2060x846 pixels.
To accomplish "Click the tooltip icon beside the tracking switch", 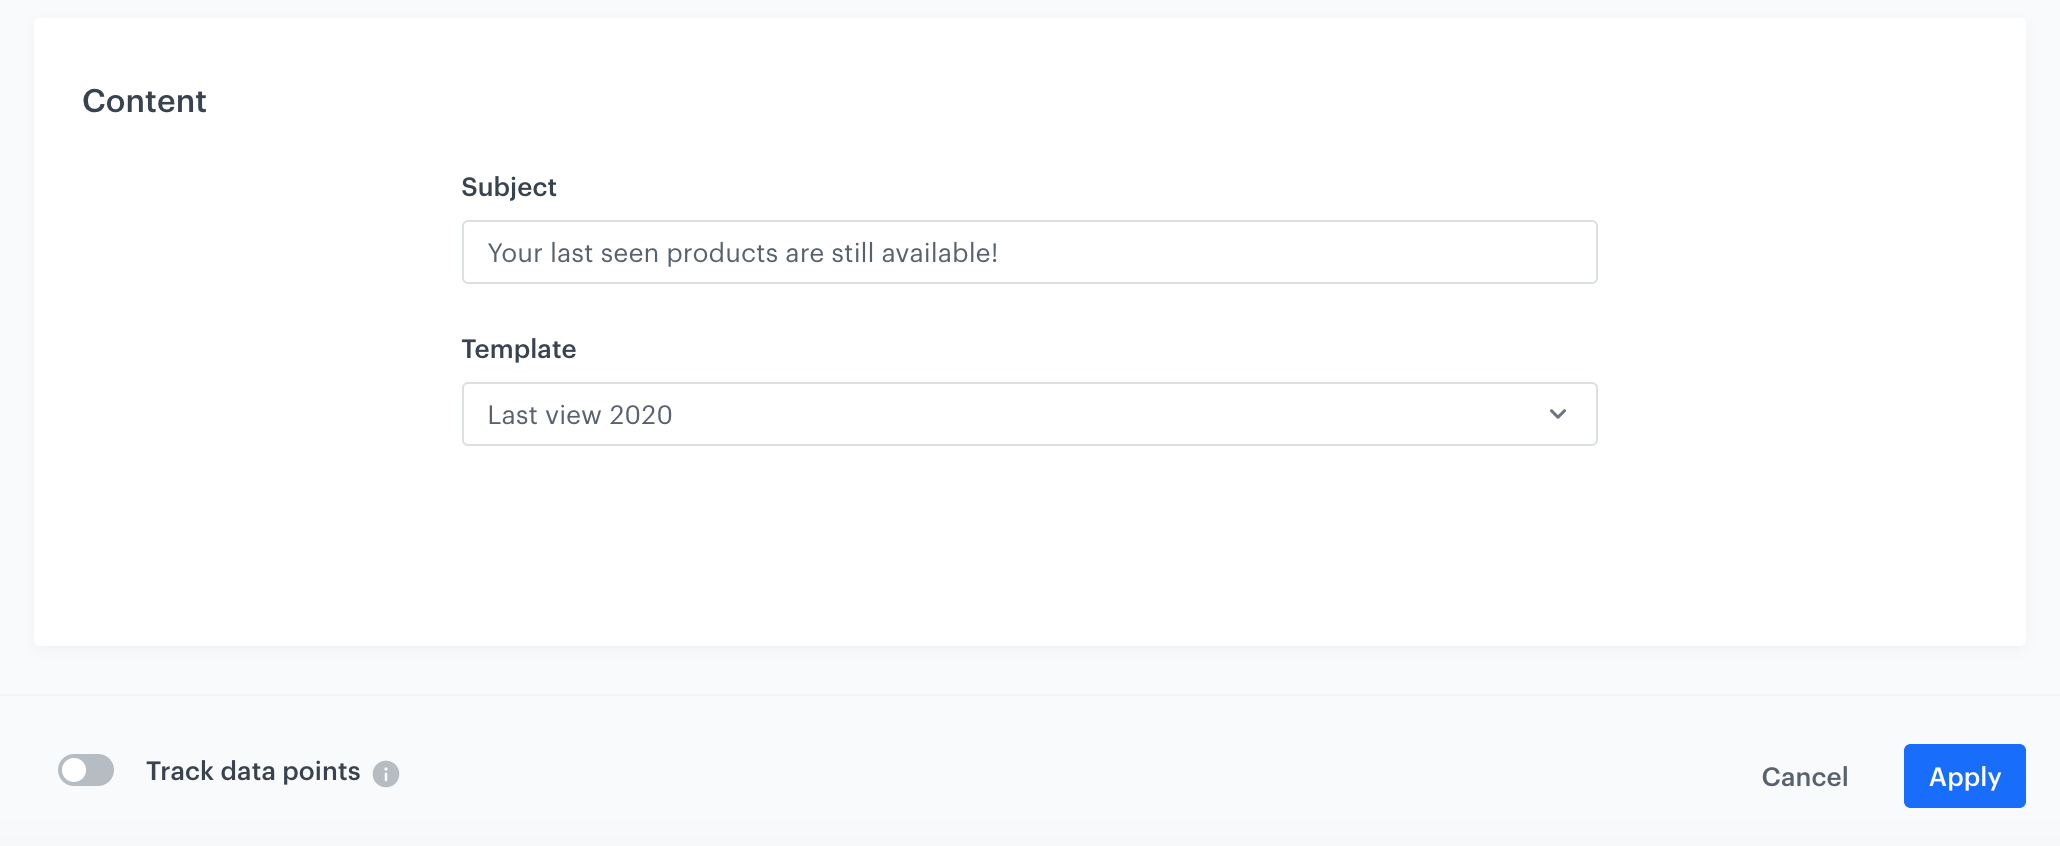I will click(386, 773).
